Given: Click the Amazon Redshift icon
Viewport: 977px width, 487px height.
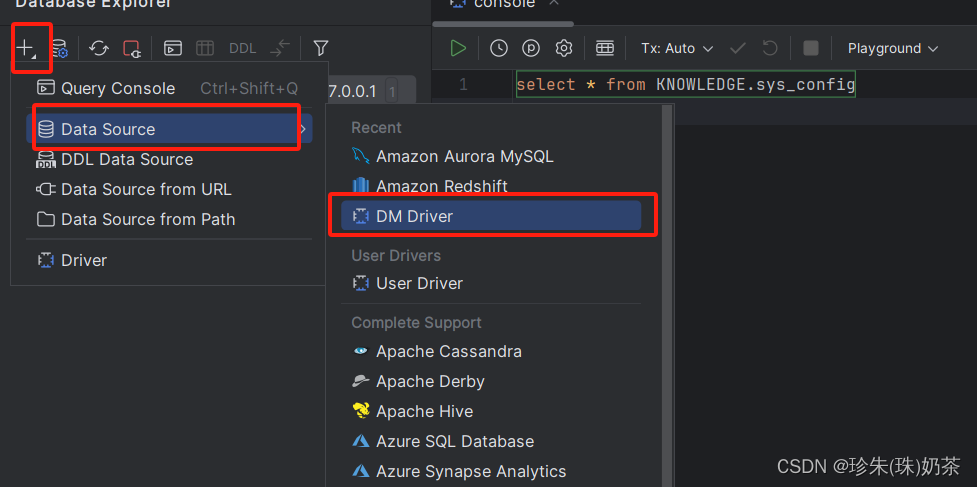Looking at the screenshot, I should [x=361, y=186].
